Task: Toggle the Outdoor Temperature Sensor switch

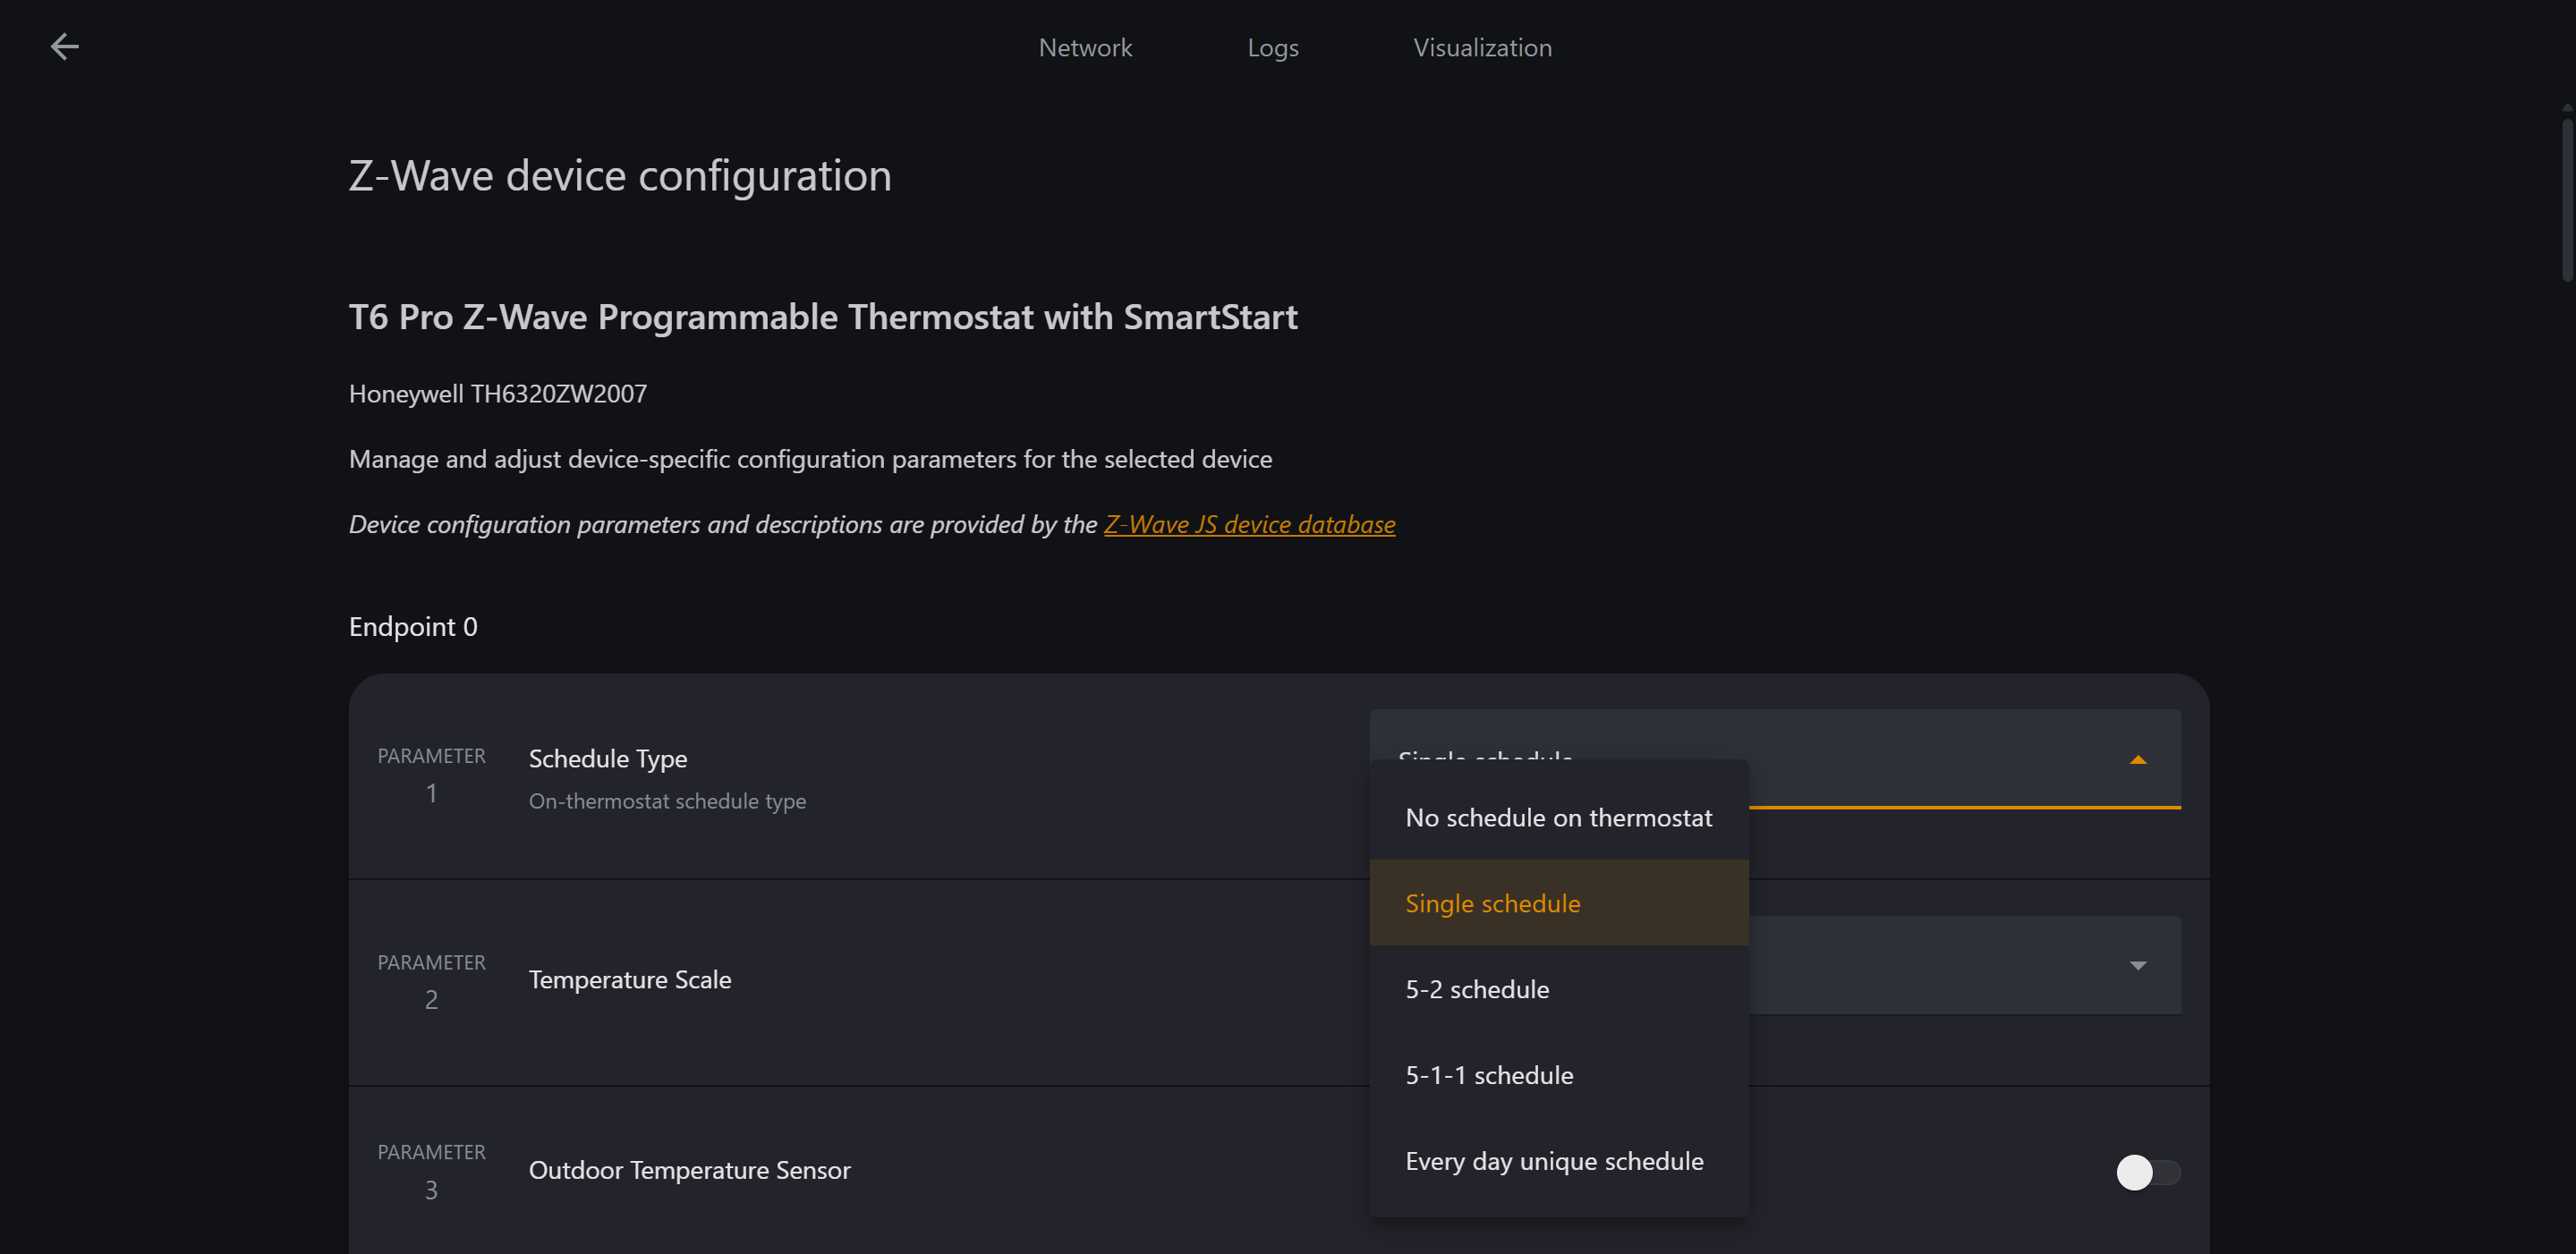Action: (x=2147, y=1172)
